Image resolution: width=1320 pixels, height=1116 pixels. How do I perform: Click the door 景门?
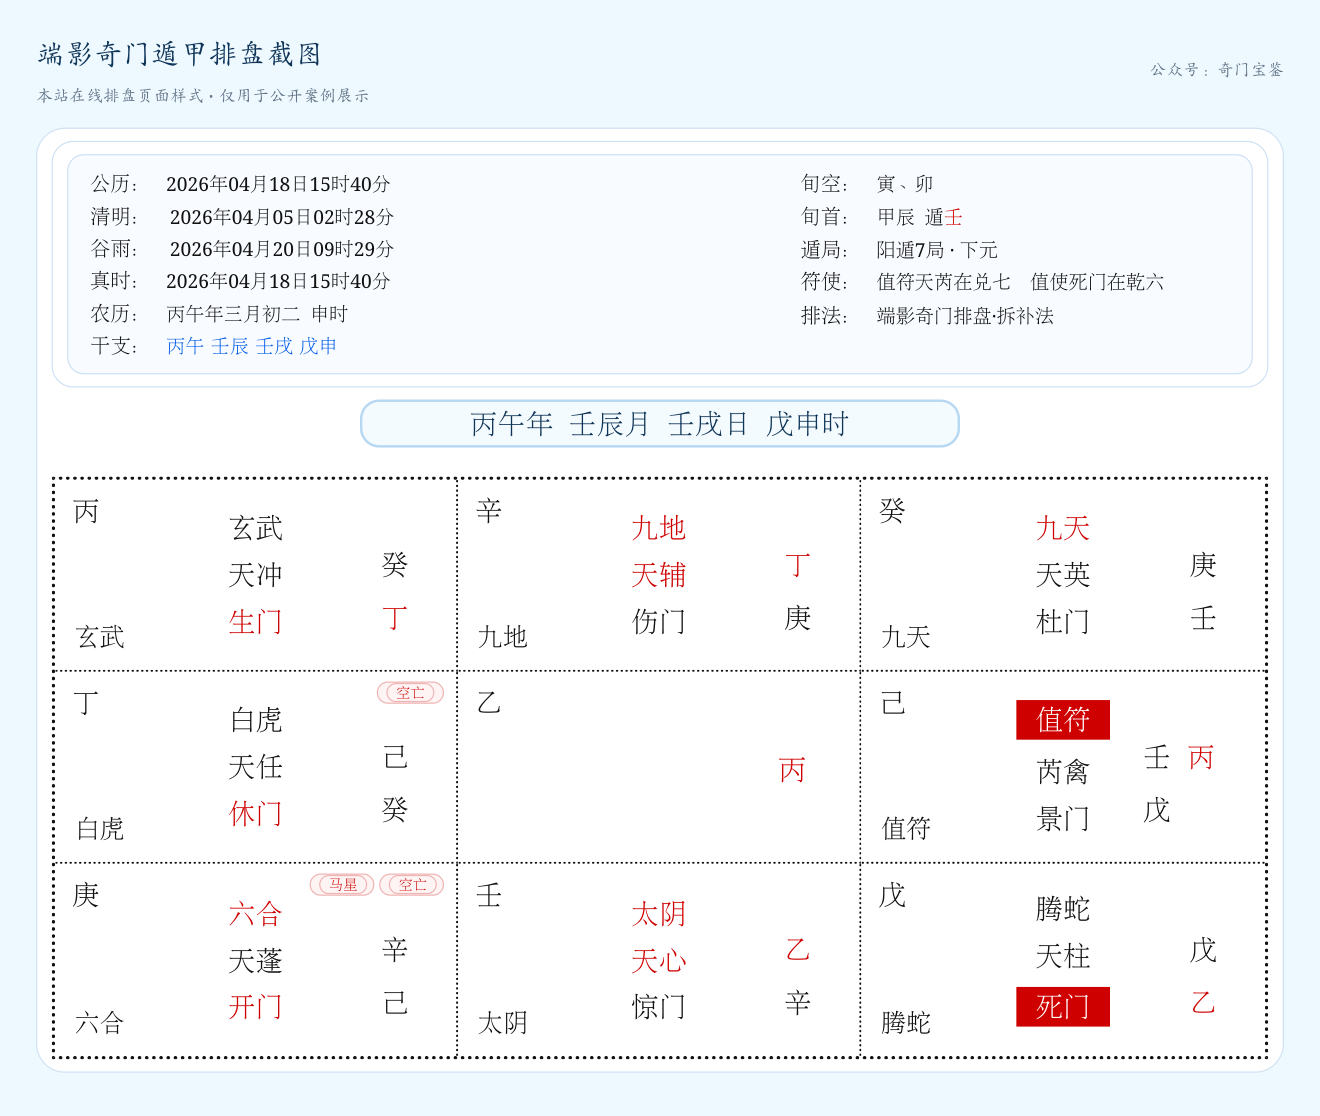coord(1063,819)
